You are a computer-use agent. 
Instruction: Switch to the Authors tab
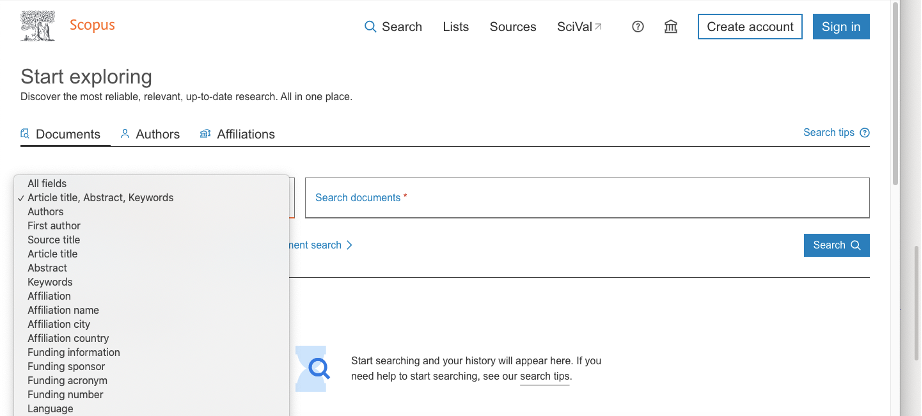coord(150,134)
